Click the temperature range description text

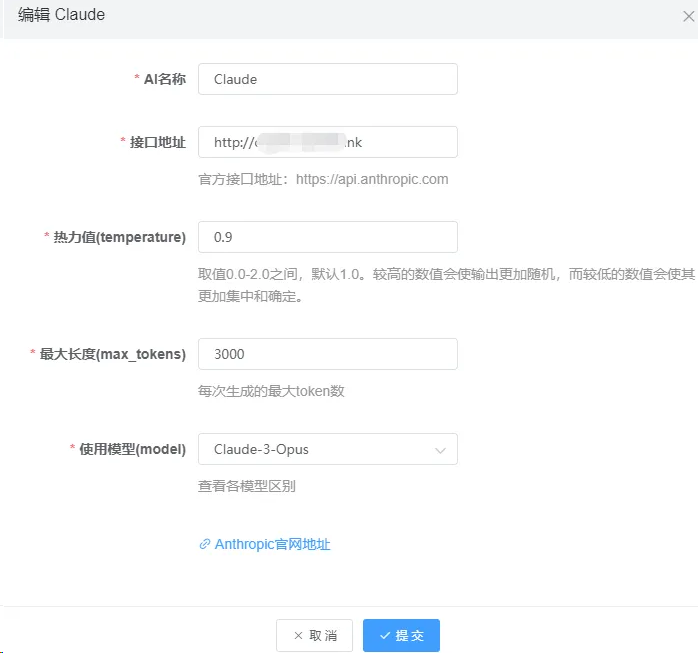[446, 285]
